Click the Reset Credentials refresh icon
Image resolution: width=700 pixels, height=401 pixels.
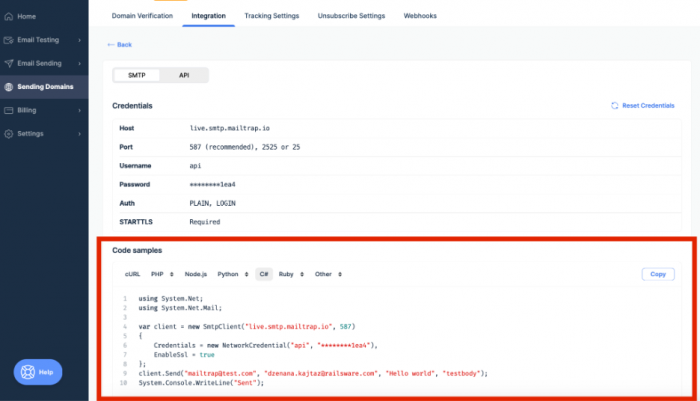[615, 106]
